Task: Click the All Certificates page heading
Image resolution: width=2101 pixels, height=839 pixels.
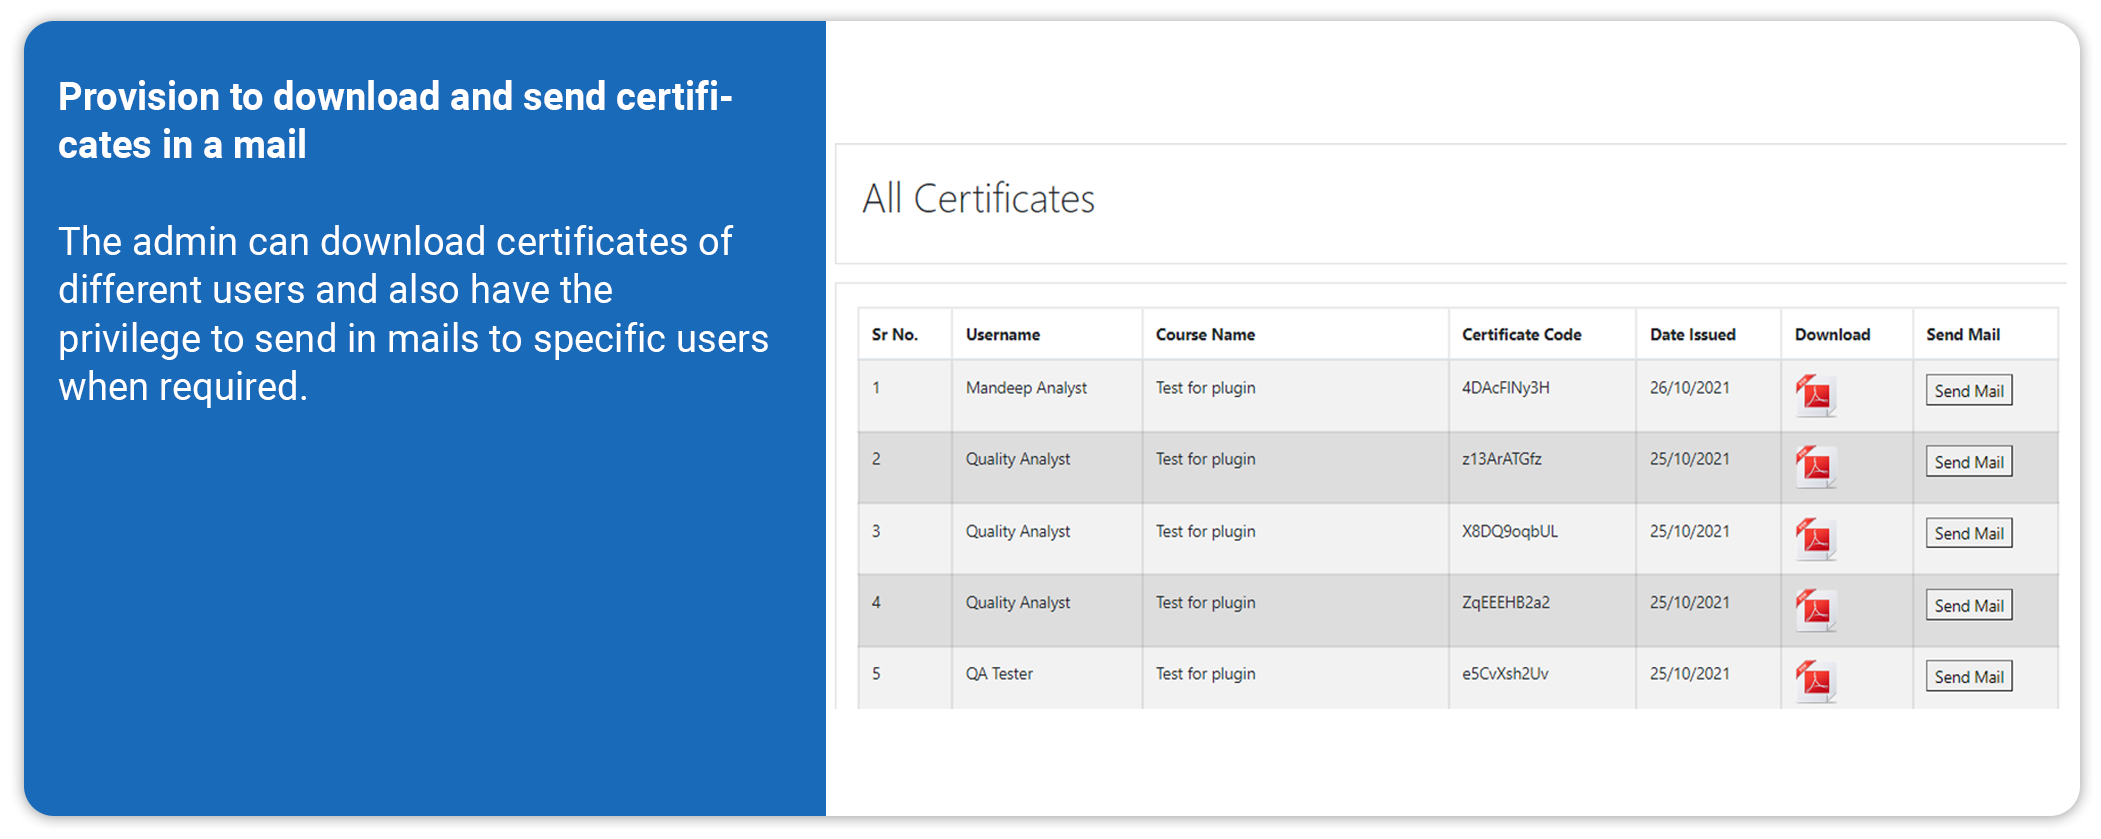Action: point(978,199)
